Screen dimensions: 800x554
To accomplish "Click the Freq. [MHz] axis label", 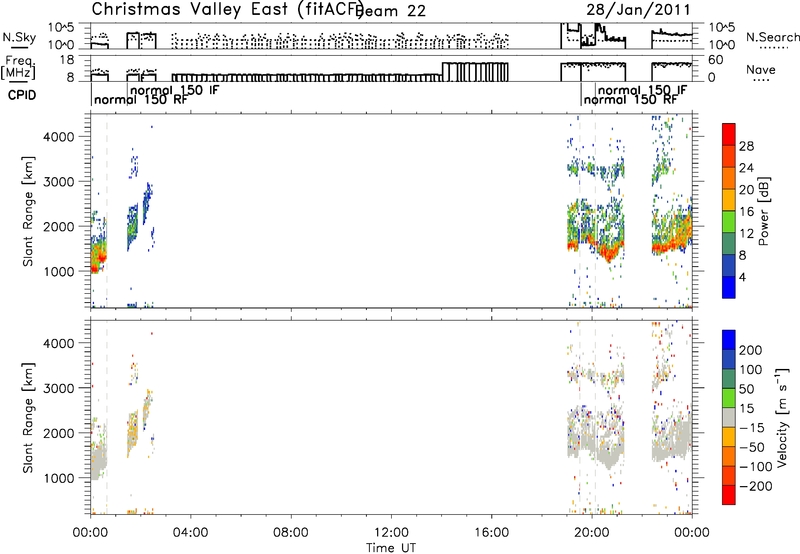I will pos(18,67).
